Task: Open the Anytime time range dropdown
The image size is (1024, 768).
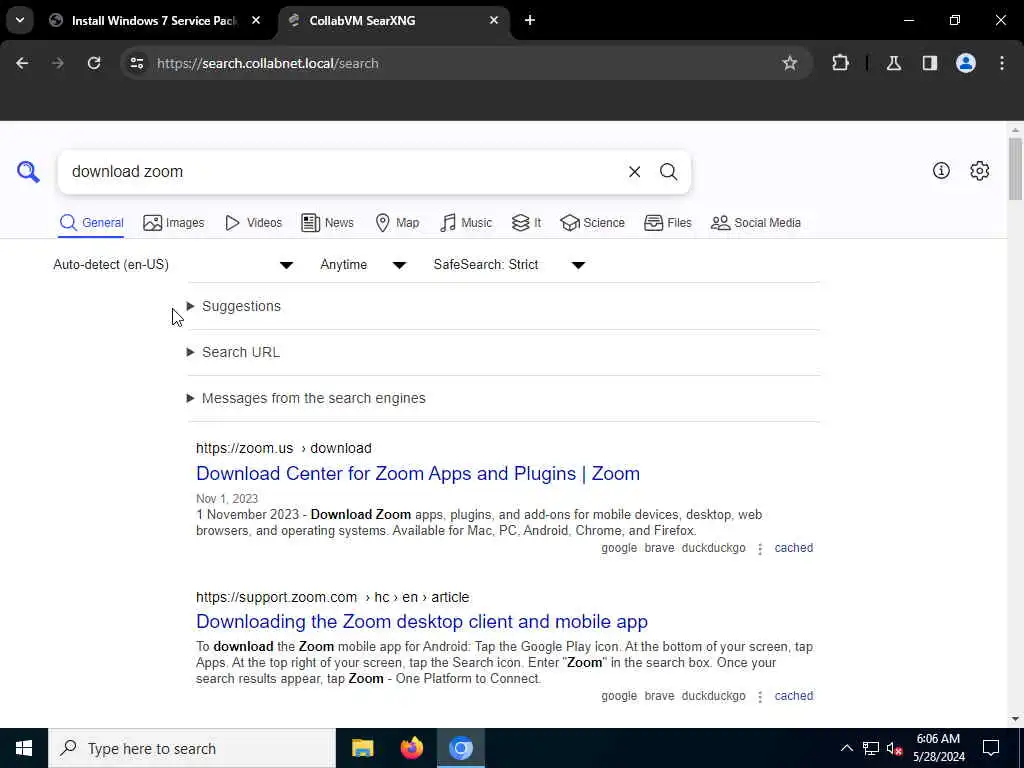Action: (x=363, y=264)
